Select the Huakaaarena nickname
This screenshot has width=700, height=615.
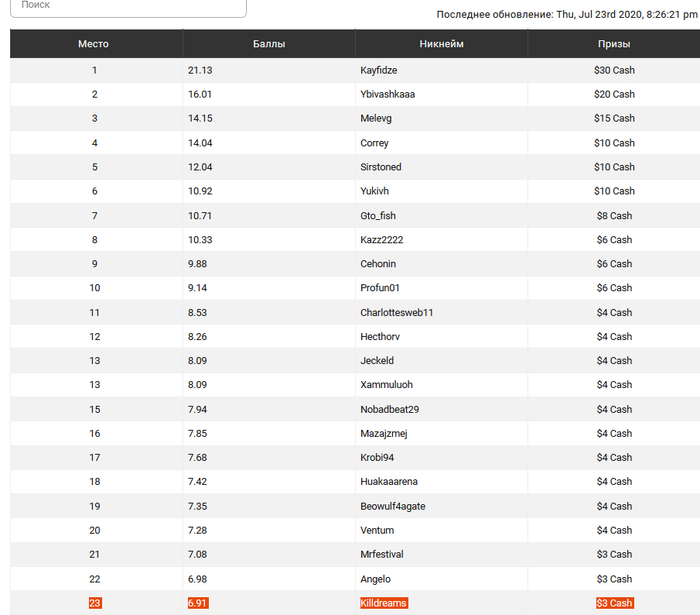pos(389,482)
